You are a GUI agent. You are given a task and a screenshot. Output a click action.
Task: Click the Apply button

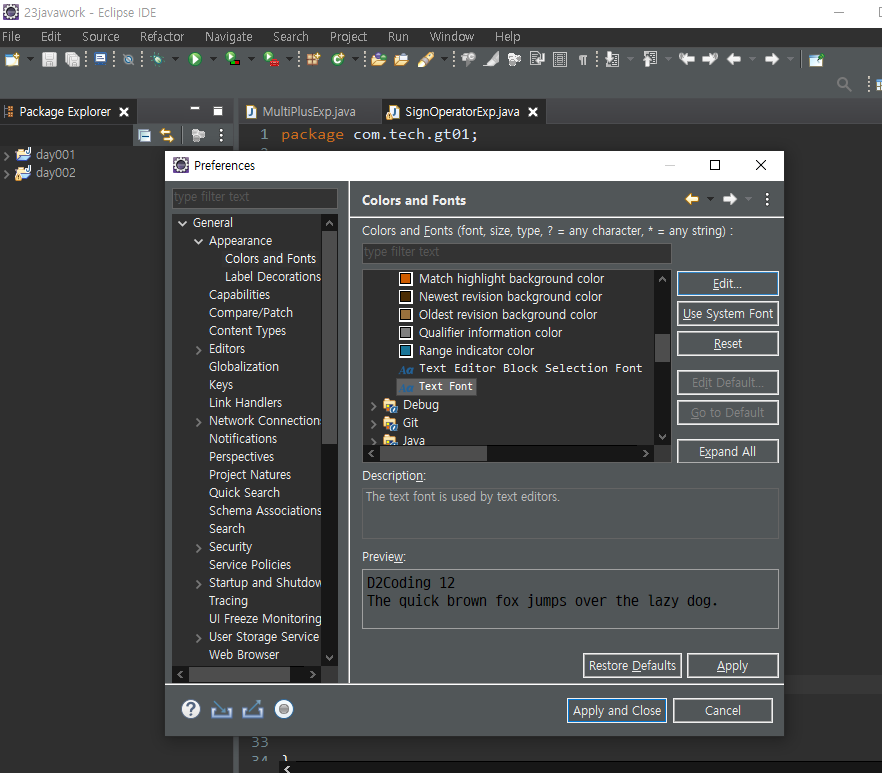tap(732, 666)
